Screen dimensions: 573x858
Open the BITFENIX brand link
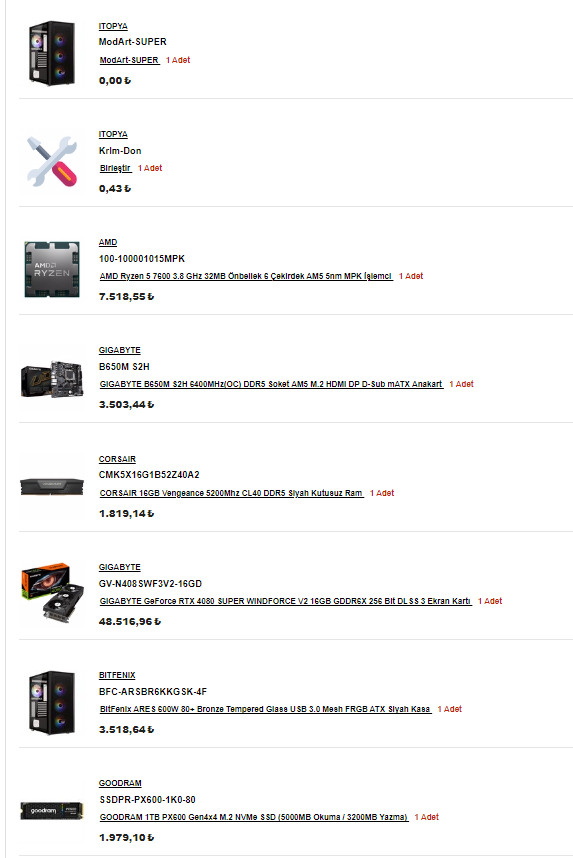coord(117,675)
